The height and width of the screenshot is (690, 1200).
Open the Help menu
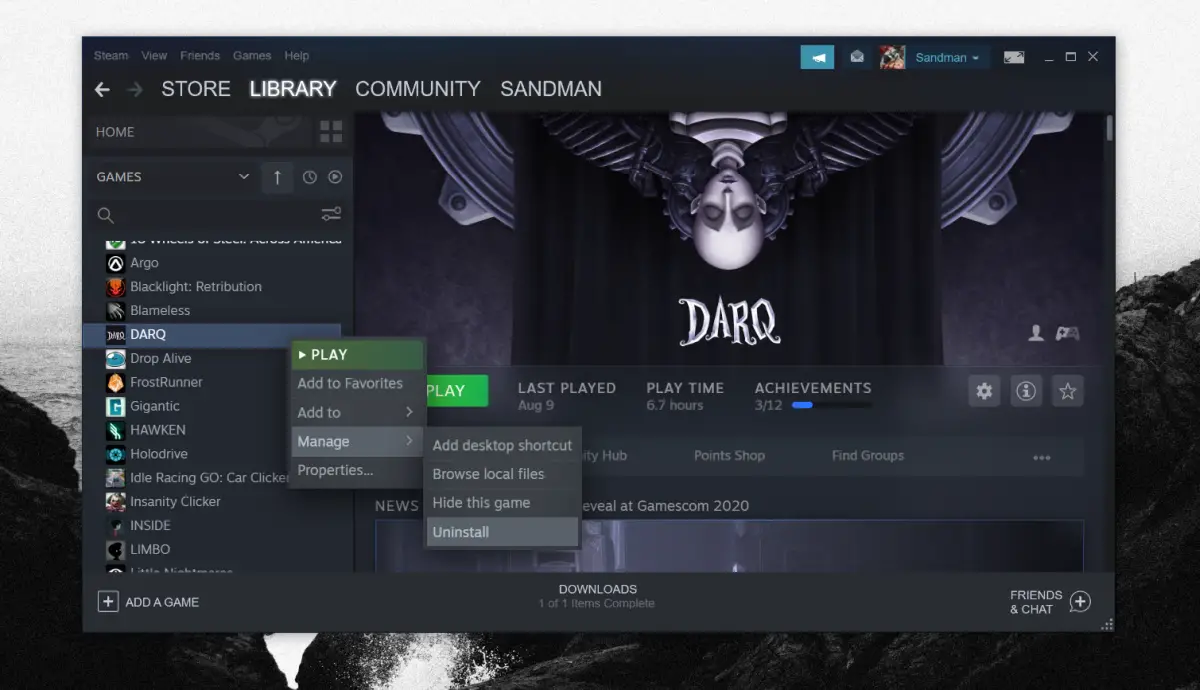[297, 56]
